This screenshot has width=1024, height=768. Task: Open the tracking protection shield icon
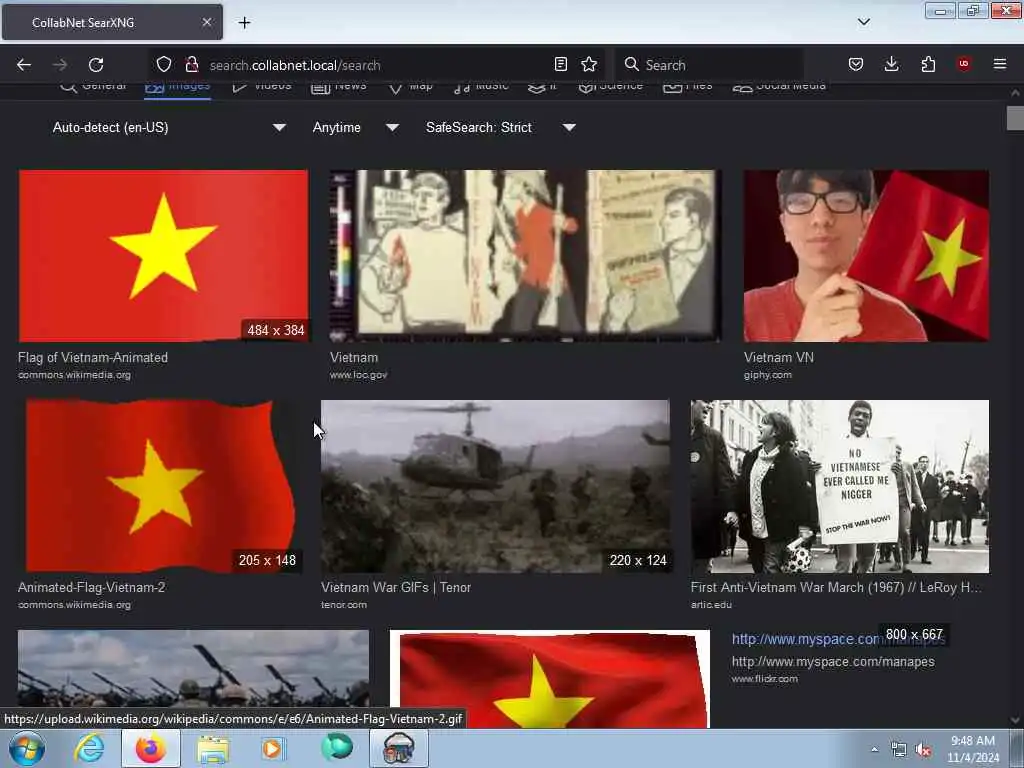pos(163,64)
